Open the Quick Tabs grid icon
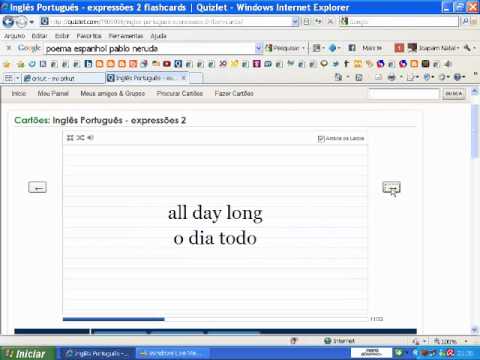 click(x=8, y=78)
